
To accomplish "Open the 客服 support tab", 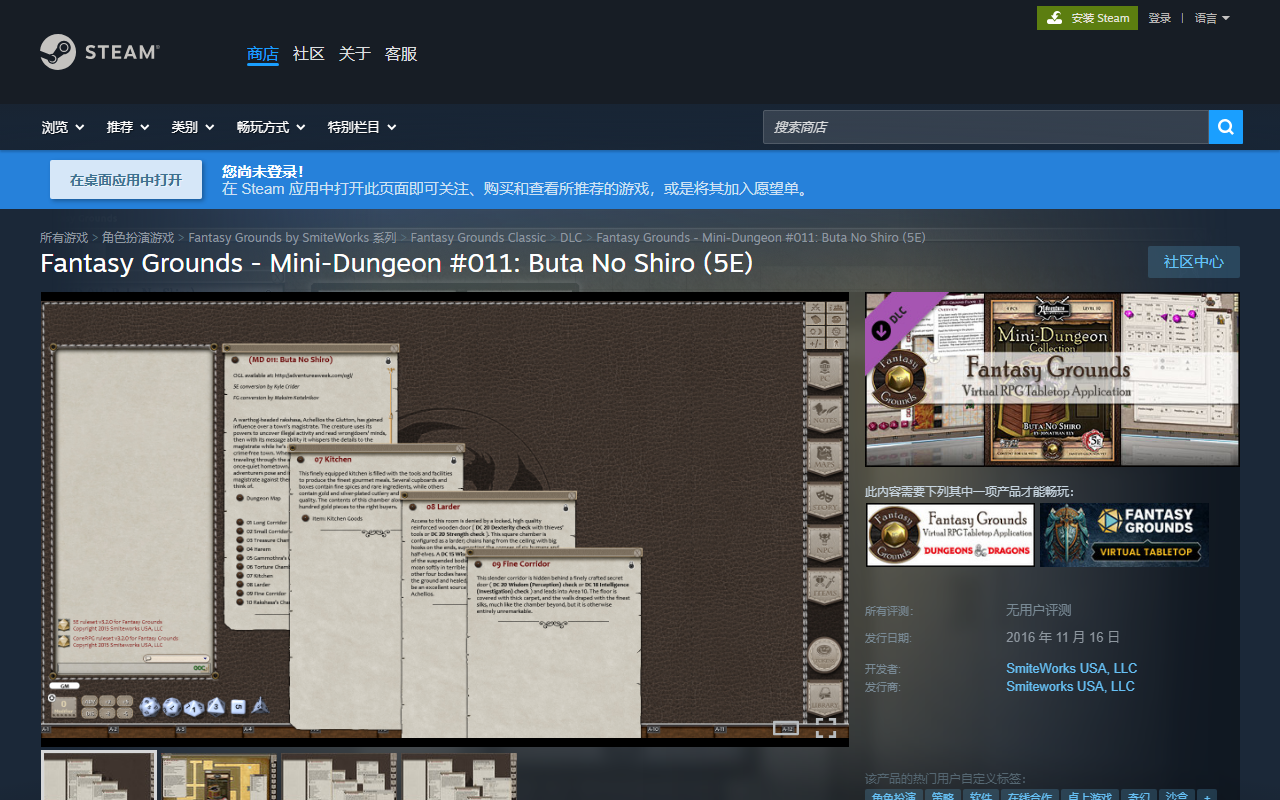I will coord(401,54).
